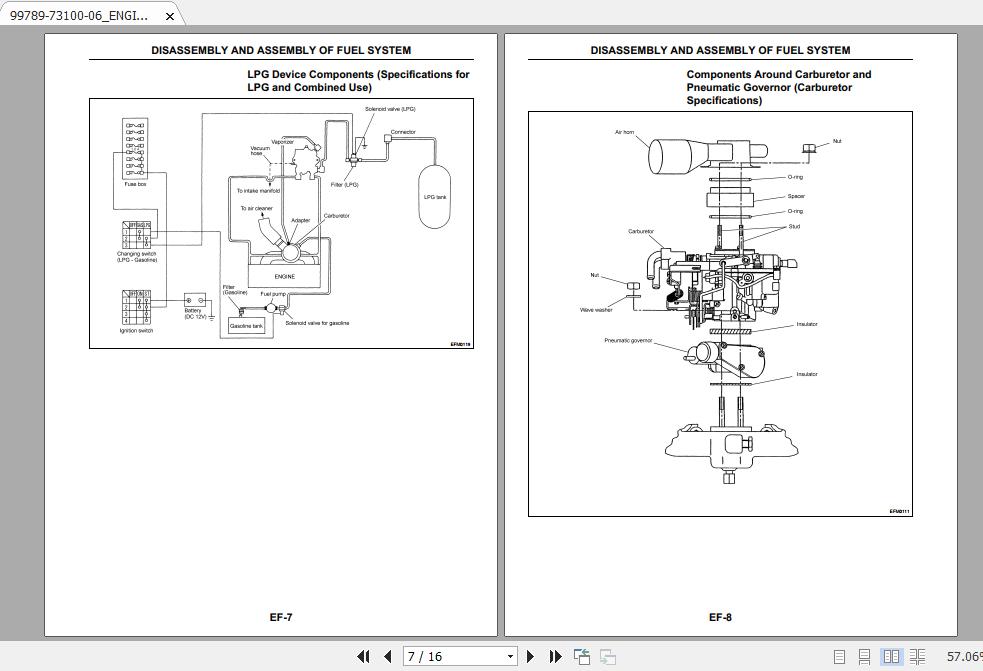Select the 99789-73100-06_ENGI document tab
The height and width of the screenshot is (671, 983).
point(80,16)
